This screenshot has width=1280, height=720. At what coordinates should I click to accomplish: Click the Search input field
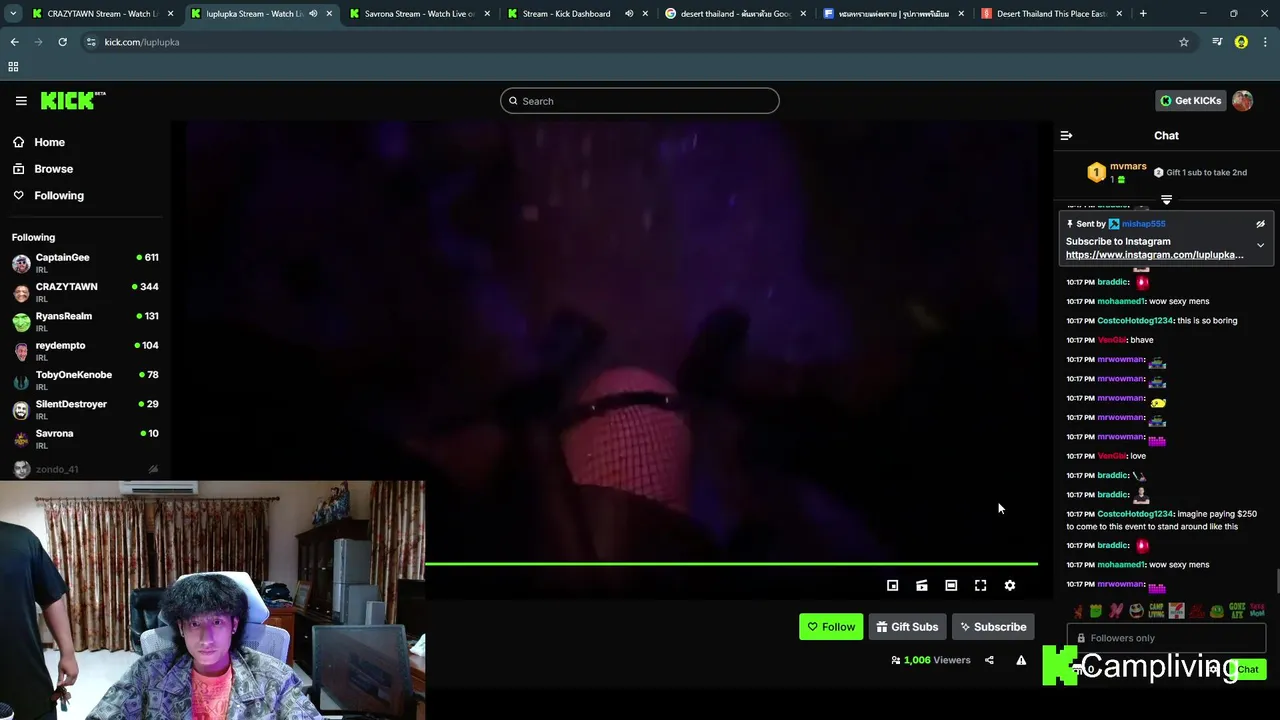[640, 101]
